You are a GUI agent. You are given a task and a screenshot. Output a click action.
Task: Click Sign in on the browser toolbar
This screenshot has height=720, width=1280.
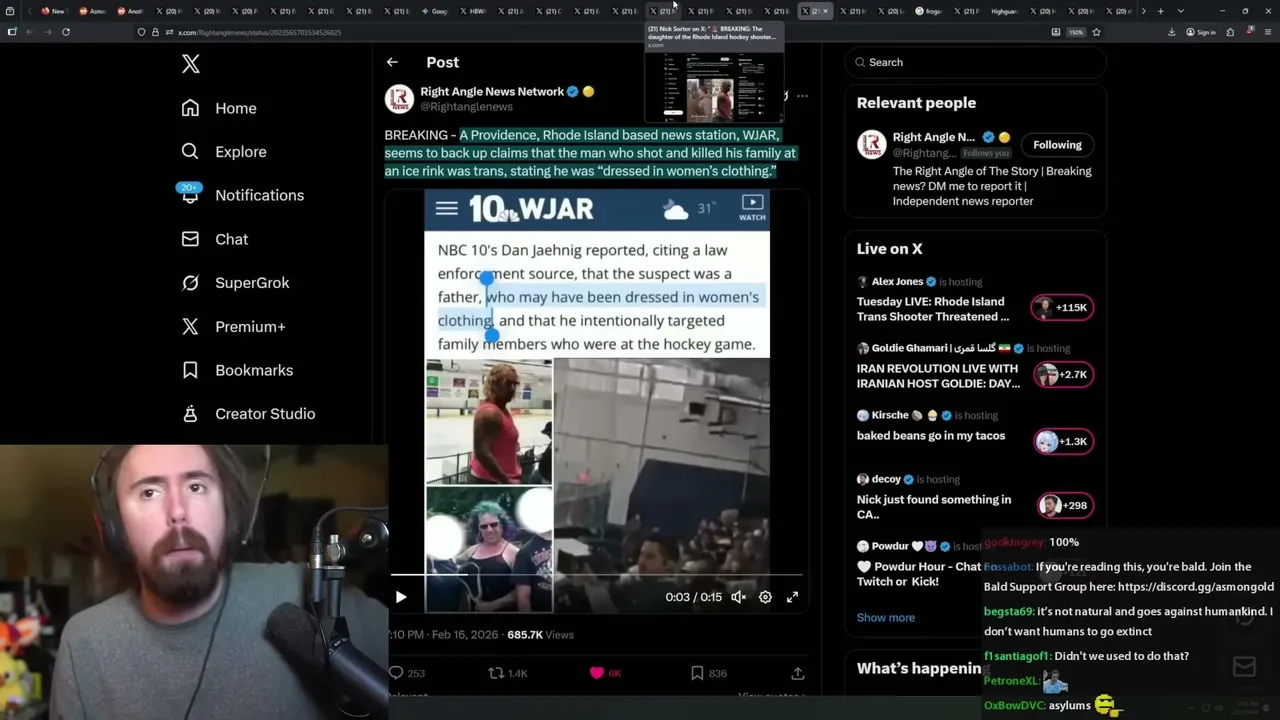coord(1201,32)
